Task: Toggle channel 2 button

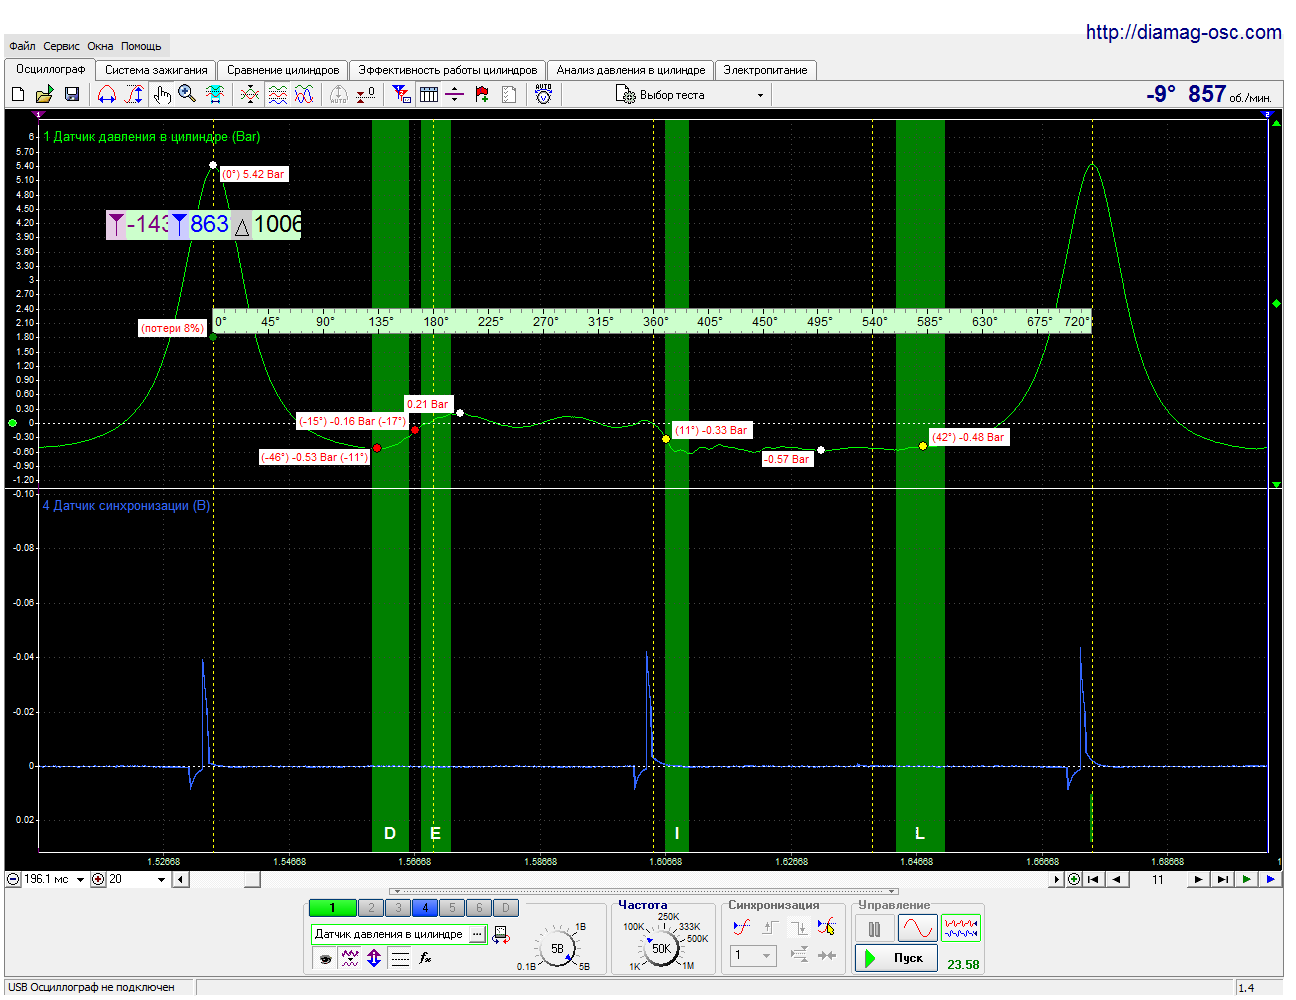Action: [371, 908]
